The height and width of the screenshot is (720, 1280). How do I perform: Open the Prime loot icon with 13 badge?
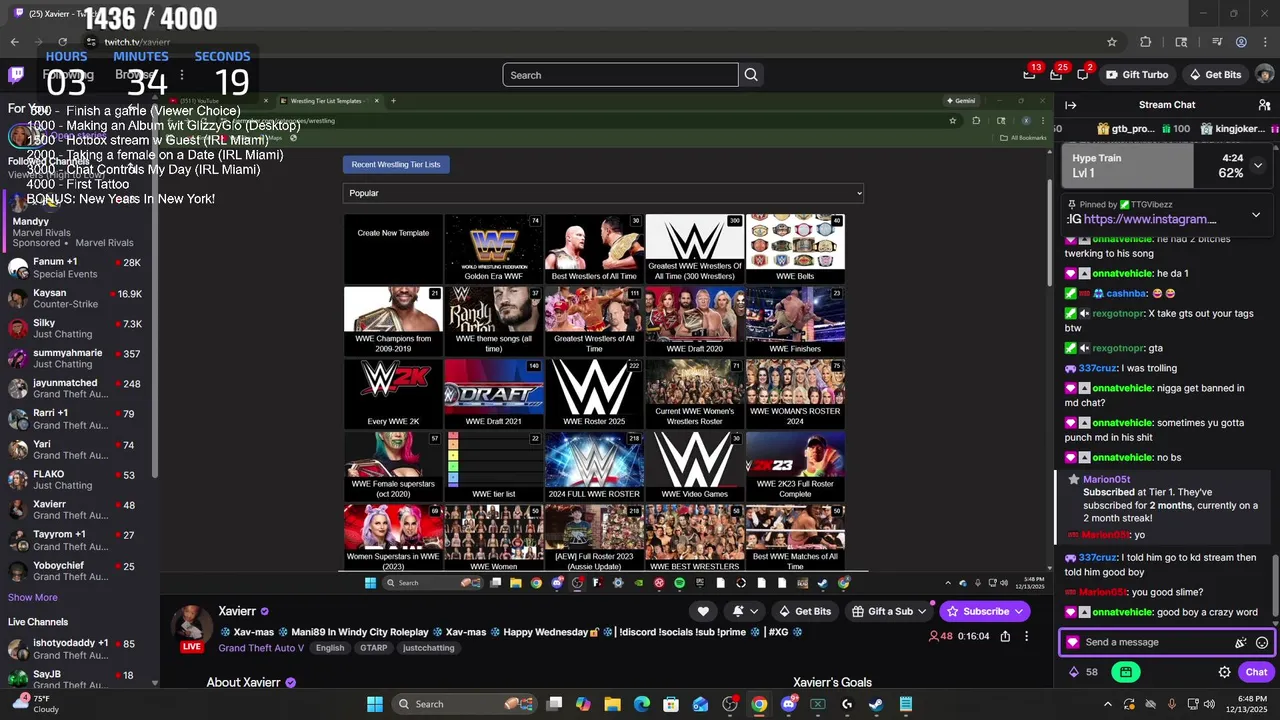[1029, 75]
